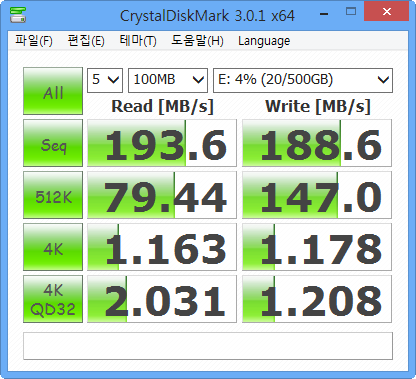This screenshot has height=379, width=416.
Task: Start the Seq benchmark test
Action: [x=53, y=143]
